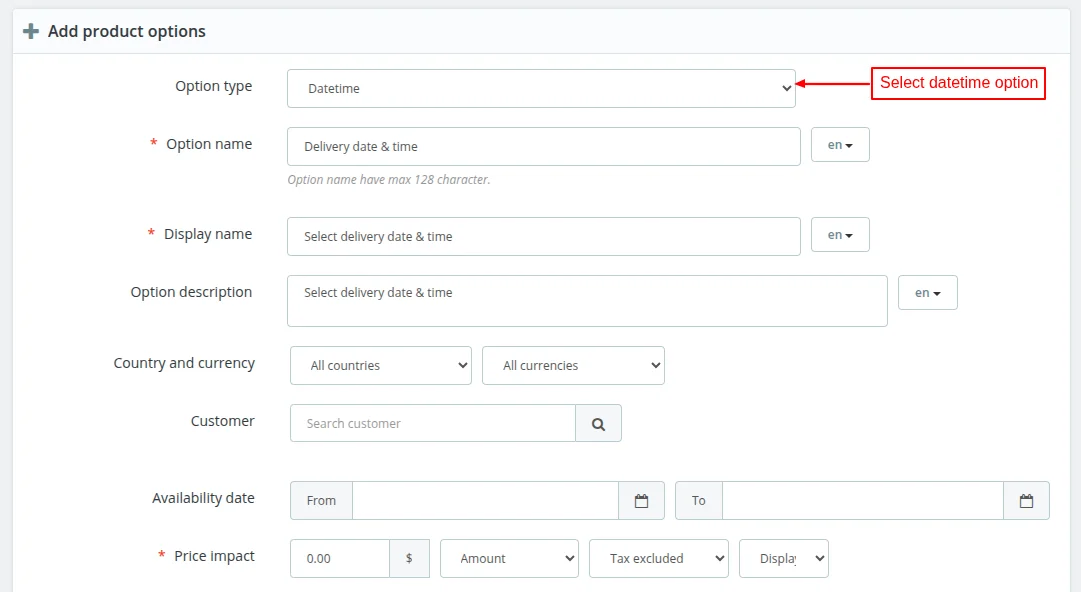The height and width of the screenshot is (592, 1081).
Task: Open the en language selector beside Display name
Action: point(839,234)
